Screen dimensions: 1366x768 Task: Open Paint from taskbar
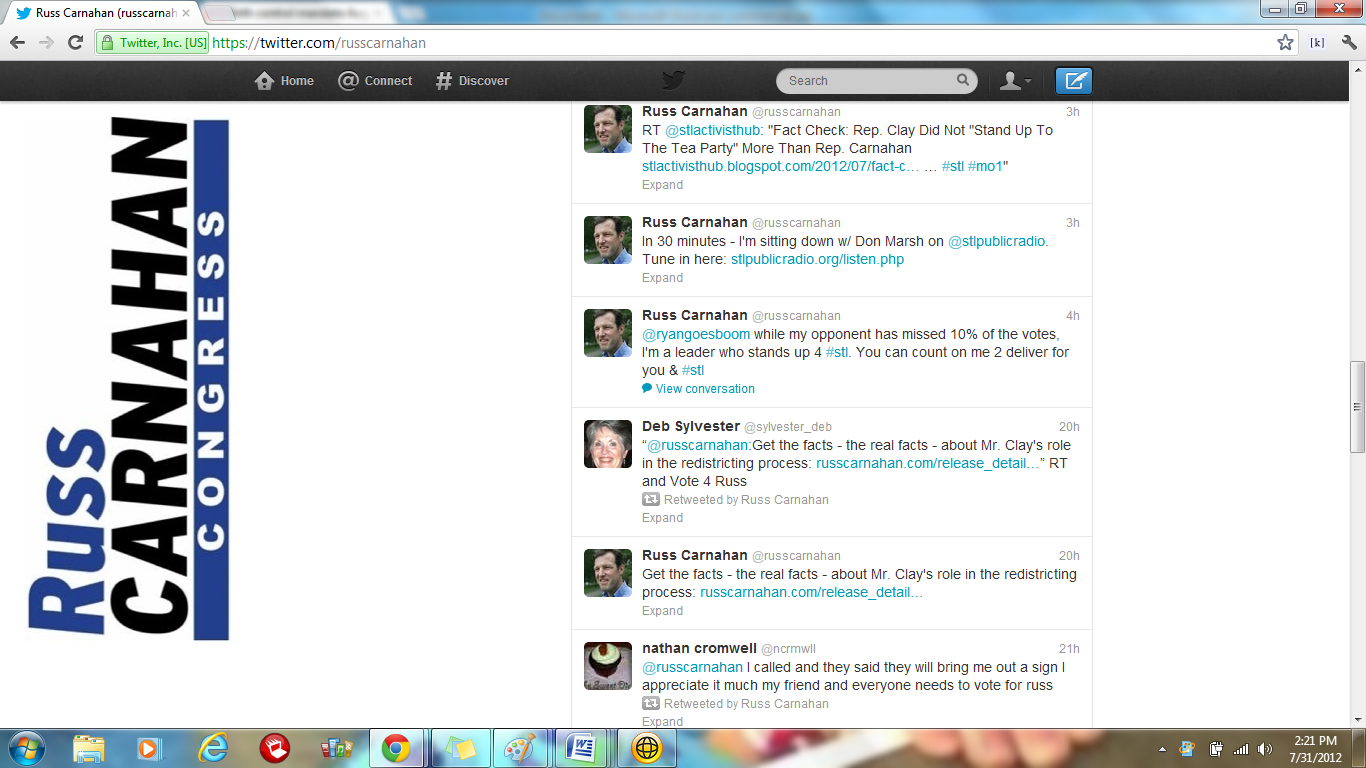pos(519,748)
